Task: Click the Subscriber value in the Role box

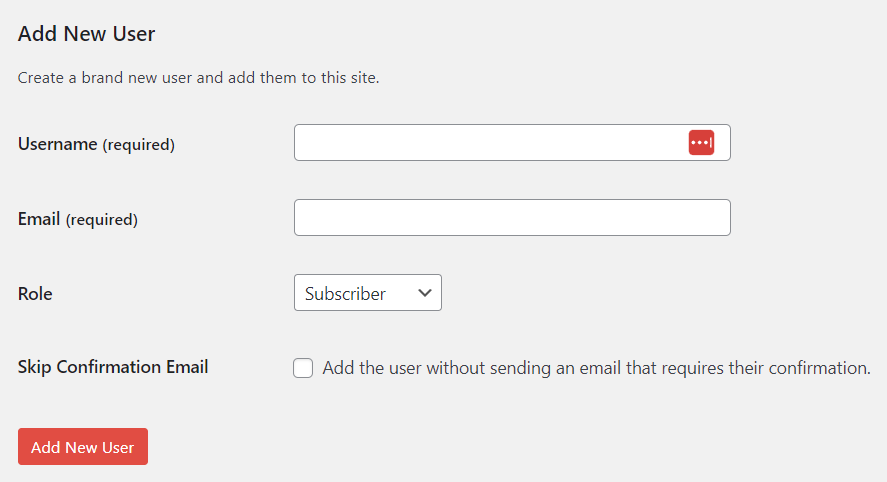Action: [x=345, y=294]
